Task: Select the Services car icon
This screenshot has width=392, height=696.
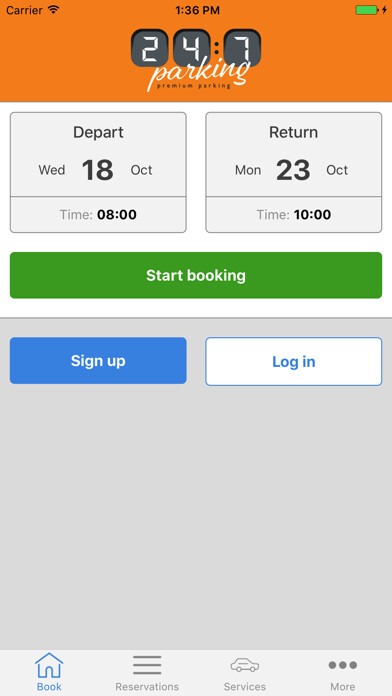Action: click(x=245, y=665)
